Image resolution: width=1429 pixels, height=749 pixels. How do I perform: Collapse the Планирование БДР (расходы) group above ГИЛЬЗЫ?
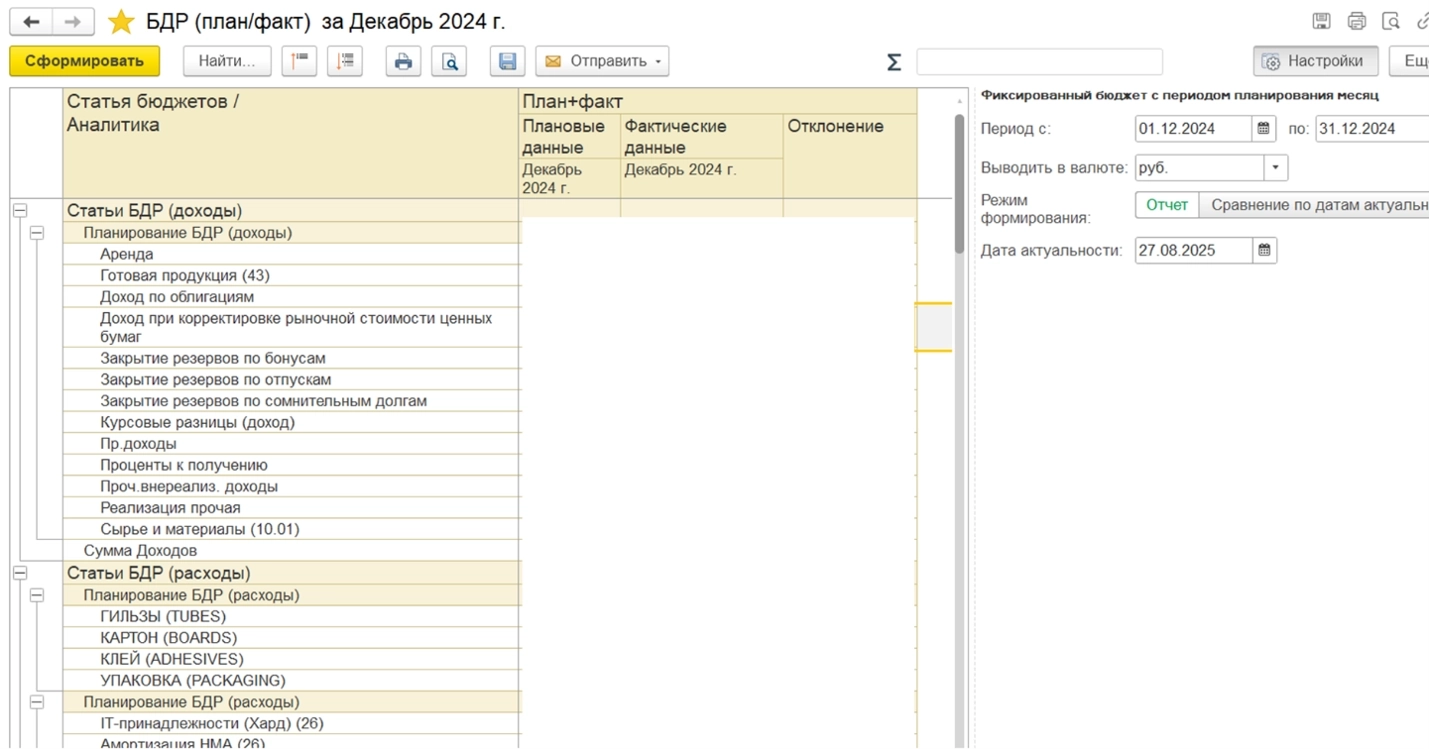37,595
